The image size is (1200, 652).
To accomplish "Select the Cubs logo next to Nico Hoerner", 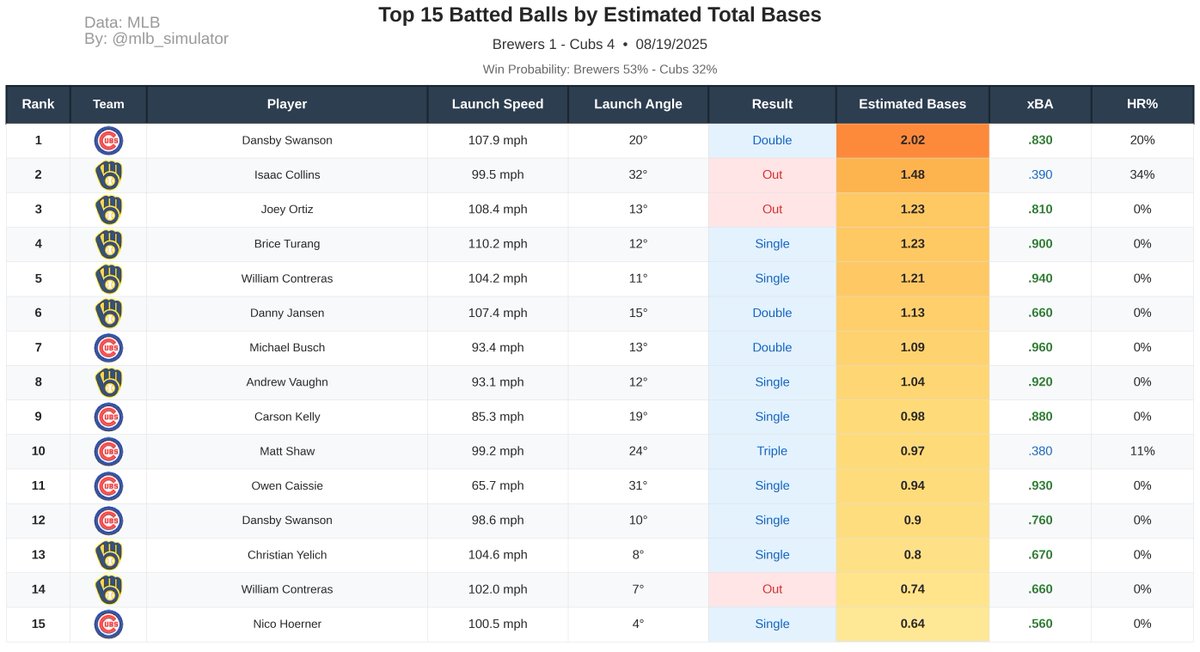I will tap(108, 623).
